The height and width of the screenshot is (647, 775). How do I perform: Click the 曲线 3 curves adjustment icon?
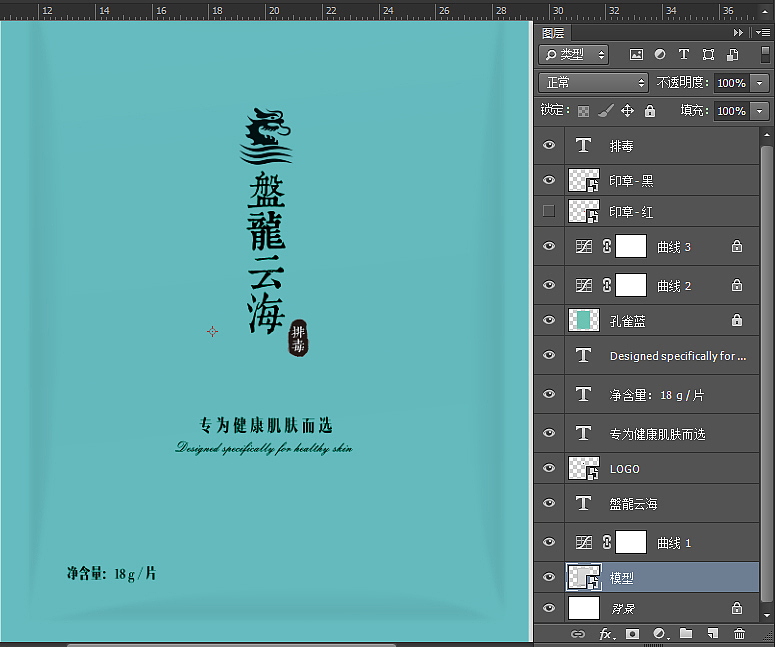point(584,246)
